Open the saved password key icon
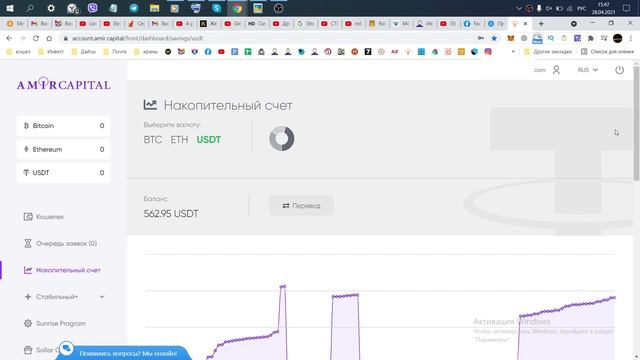Viewport: 640px width, 360px height. 481,38
